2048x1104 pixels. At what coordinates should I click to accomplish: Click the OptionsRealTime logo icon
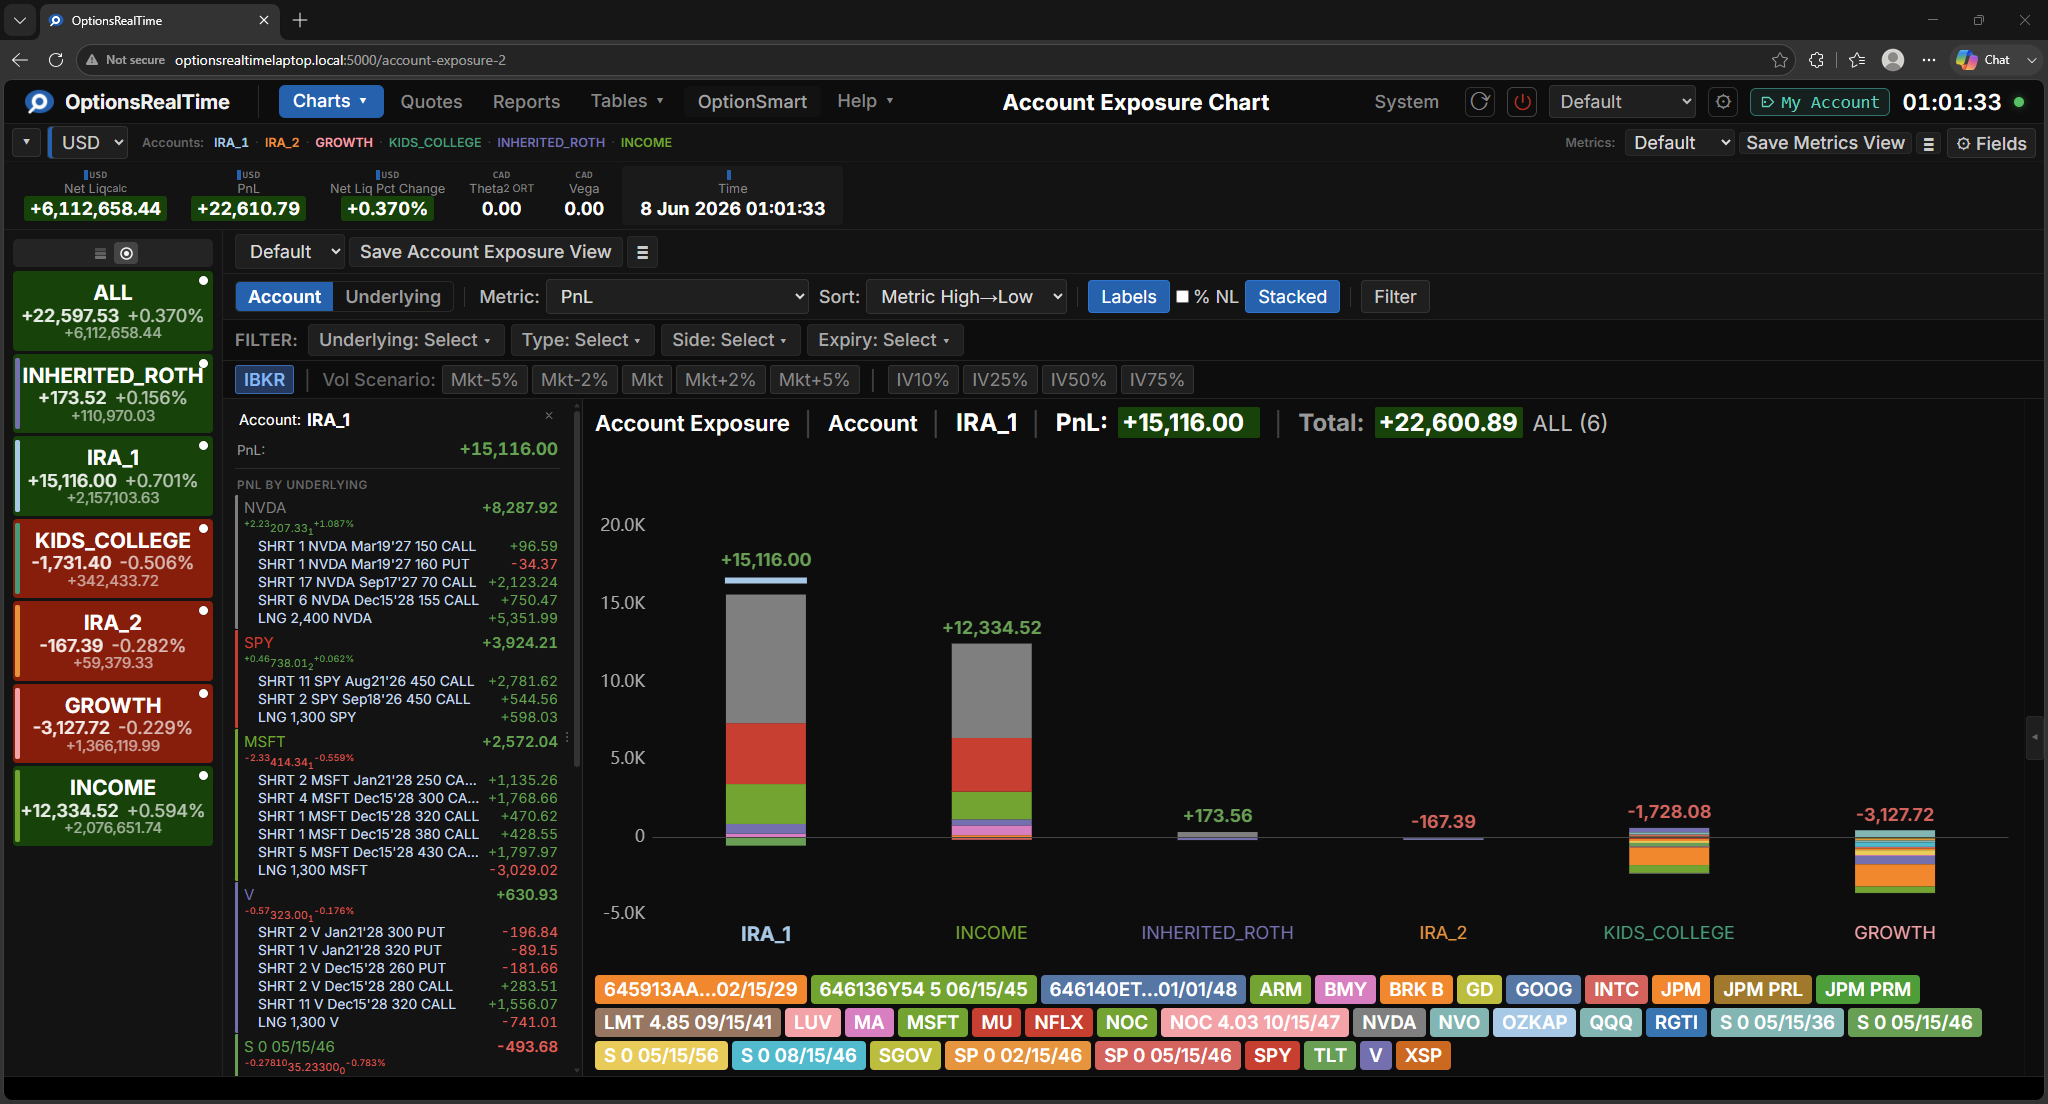point(39,102)
